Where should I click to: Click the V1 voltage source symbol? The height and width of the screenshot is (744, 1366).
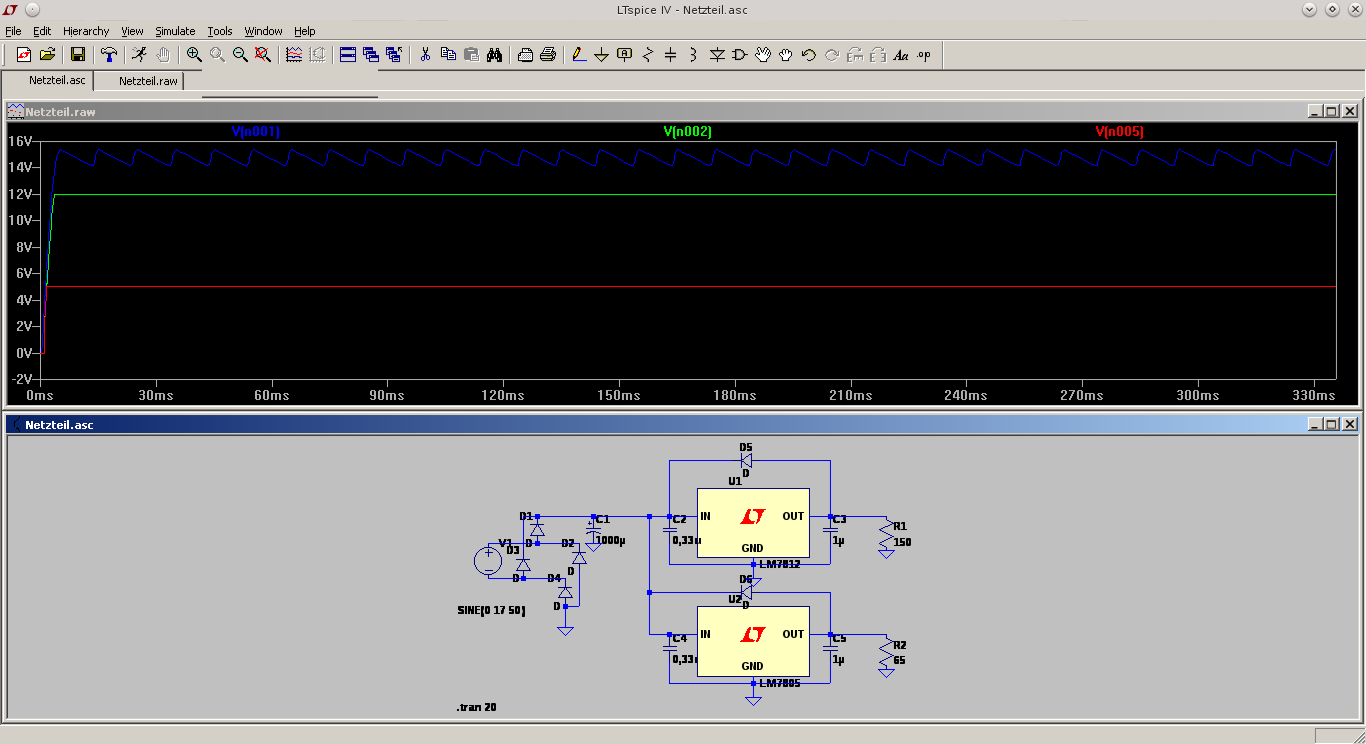click(488, 561)
